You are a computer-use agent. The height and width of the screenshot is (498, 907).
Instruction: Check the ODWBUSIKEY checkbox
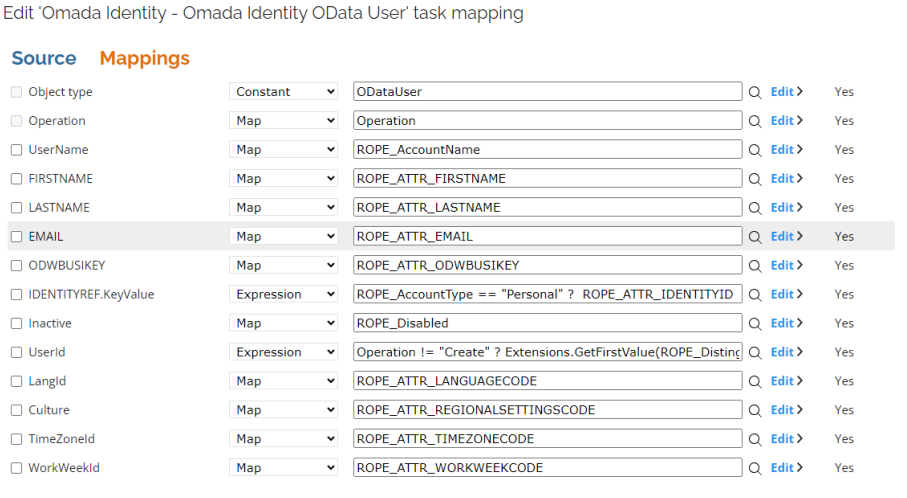click(17, 265)
